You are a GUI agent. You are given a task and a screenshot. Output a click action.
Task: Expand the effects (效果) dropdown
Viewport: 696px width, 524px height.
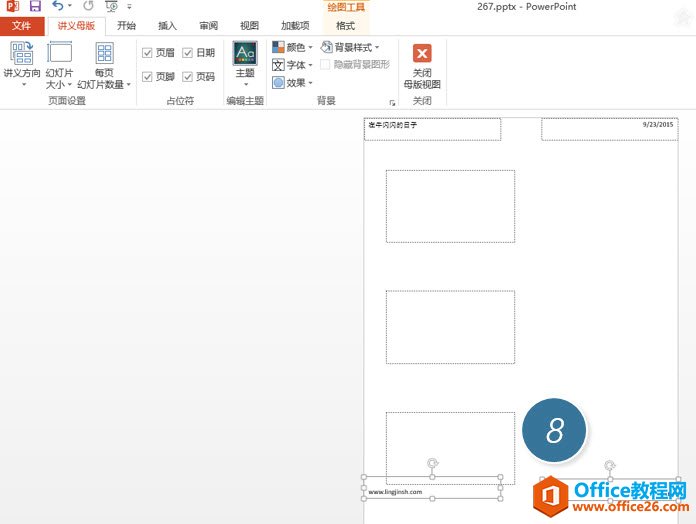pyautogui.click(x=293, y=83)
